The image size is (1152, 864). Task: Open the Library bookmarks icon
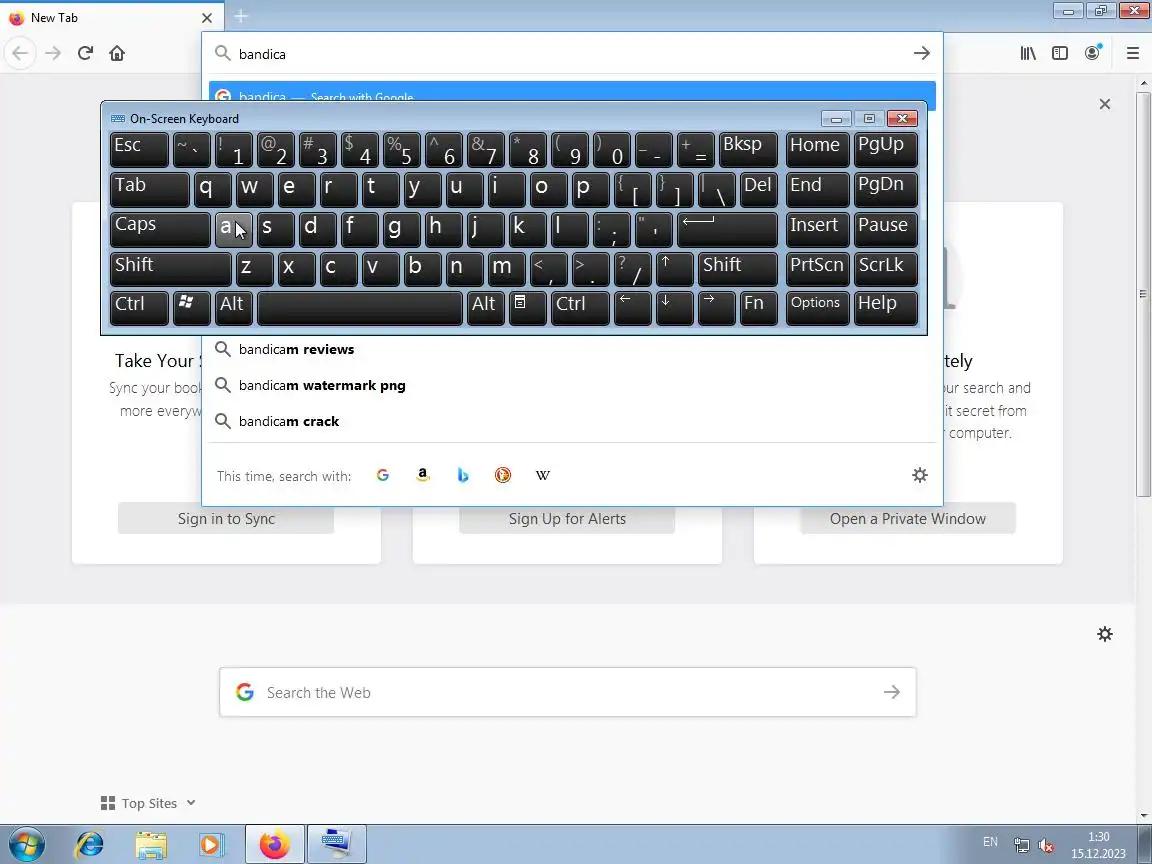click(x=1028, y=53)
